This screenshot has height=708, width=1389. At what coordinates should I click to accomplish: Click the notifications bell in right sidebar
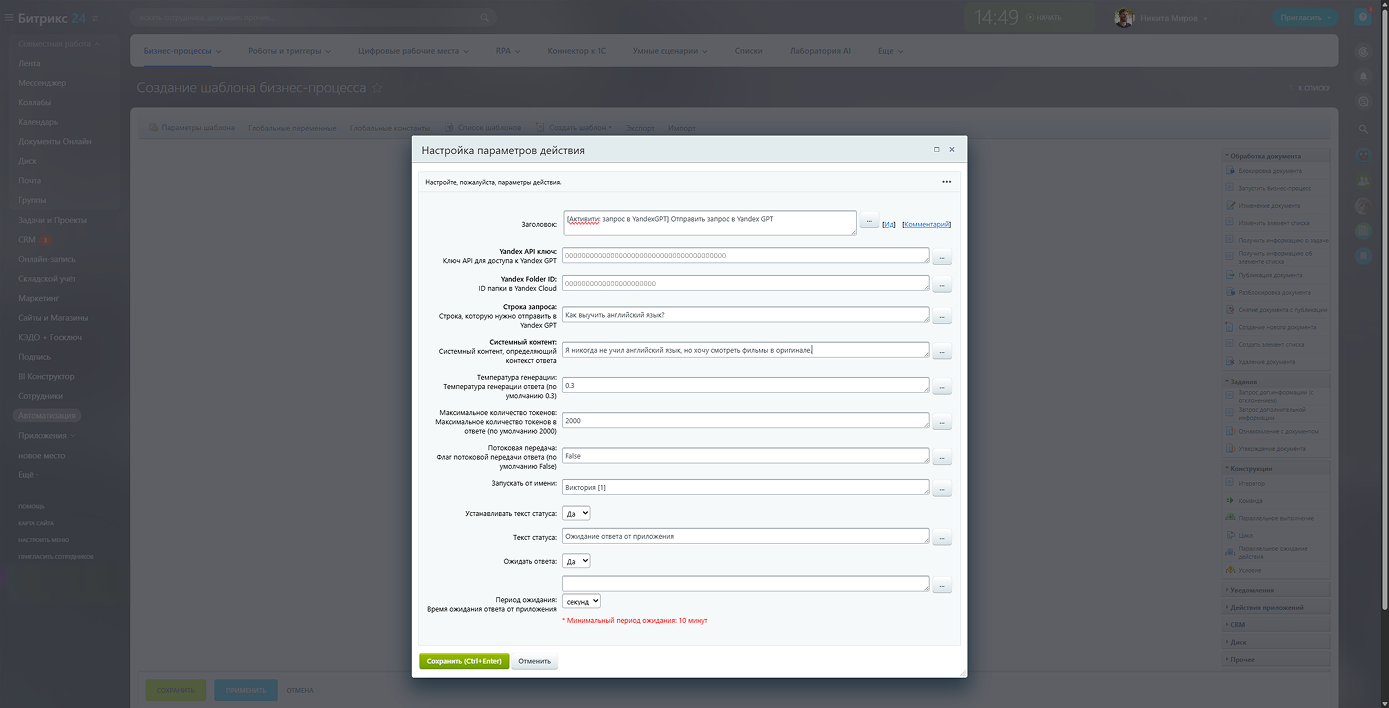1363,76
